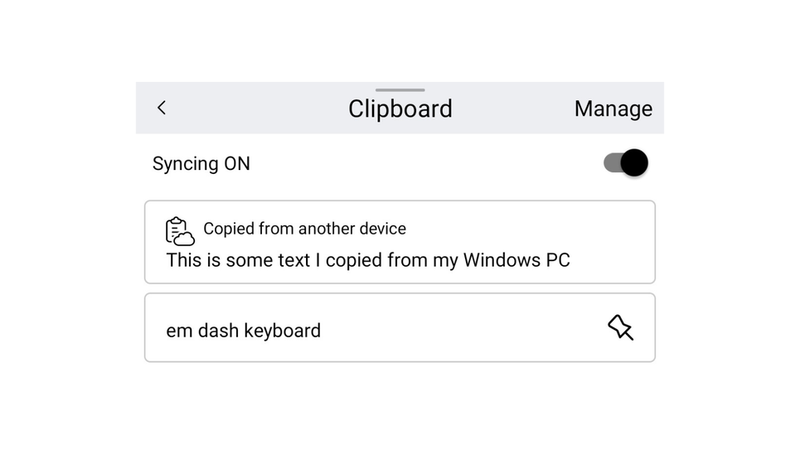The height and width of the screenshot is (450, 800).
Task: Click the gray track of Syncing switch
Action: pyautogui.click(x=611, y=163)
